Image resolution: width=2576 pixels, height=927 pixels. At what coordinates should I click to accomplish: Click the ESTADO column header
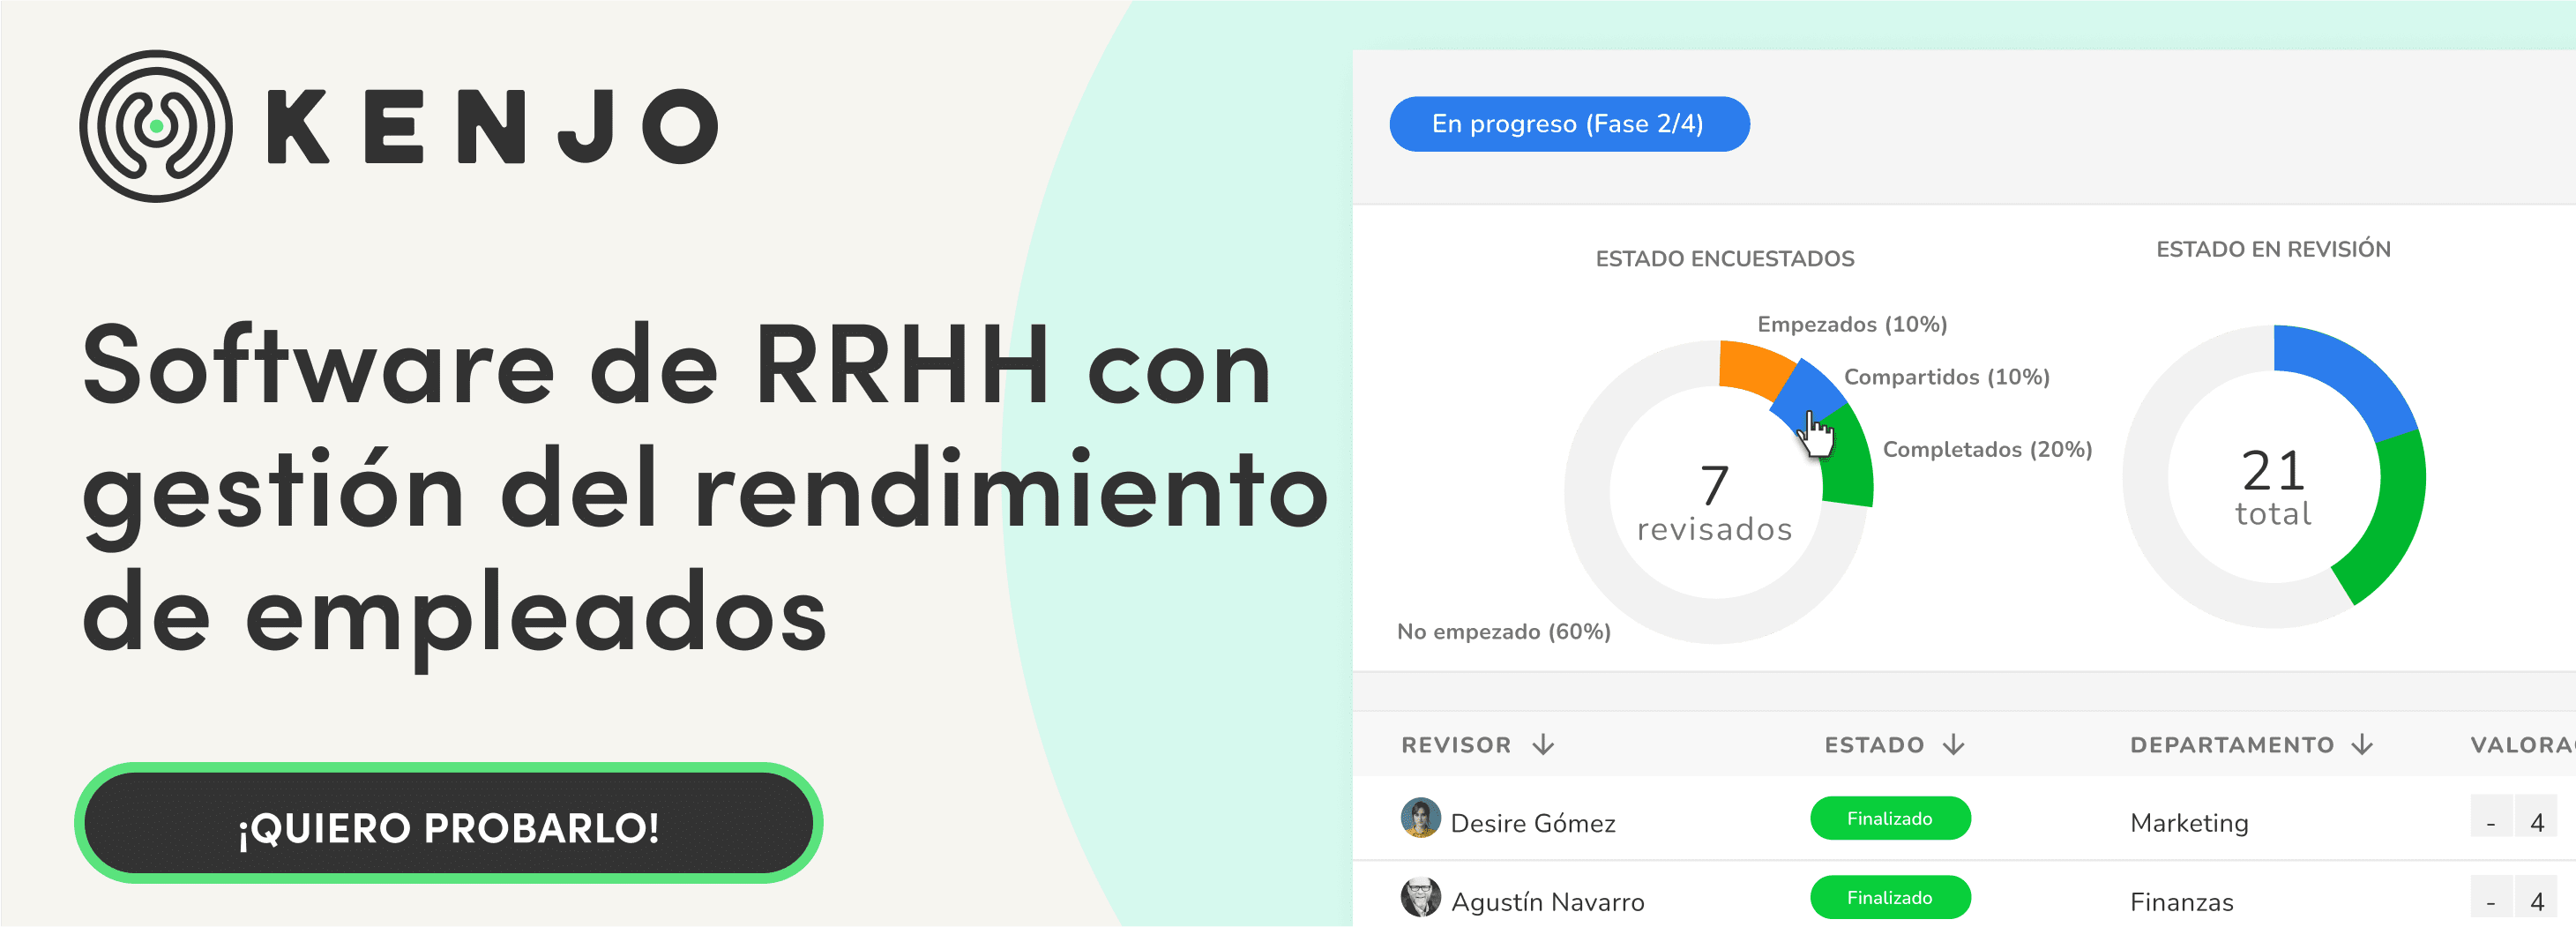(1874, 745)
